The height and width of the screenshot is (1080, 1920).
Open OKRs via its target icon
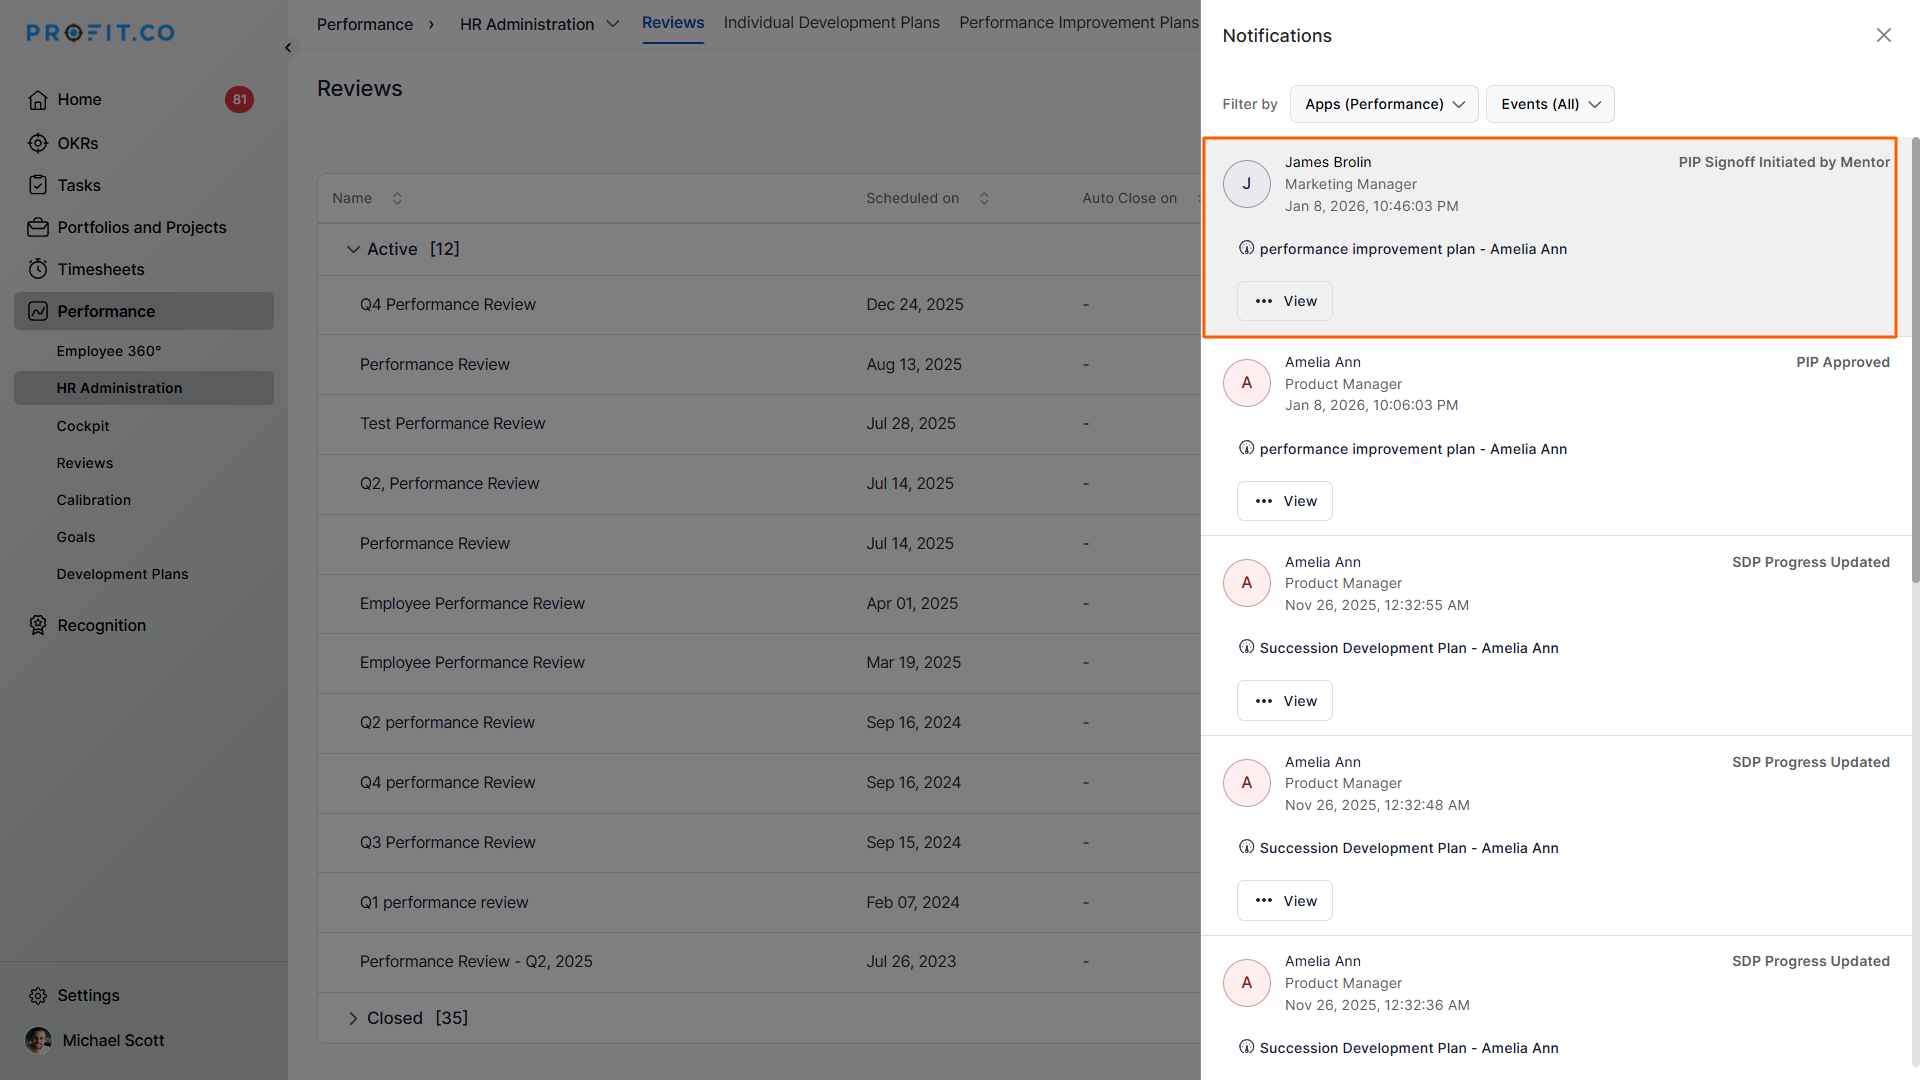[38, 143]
